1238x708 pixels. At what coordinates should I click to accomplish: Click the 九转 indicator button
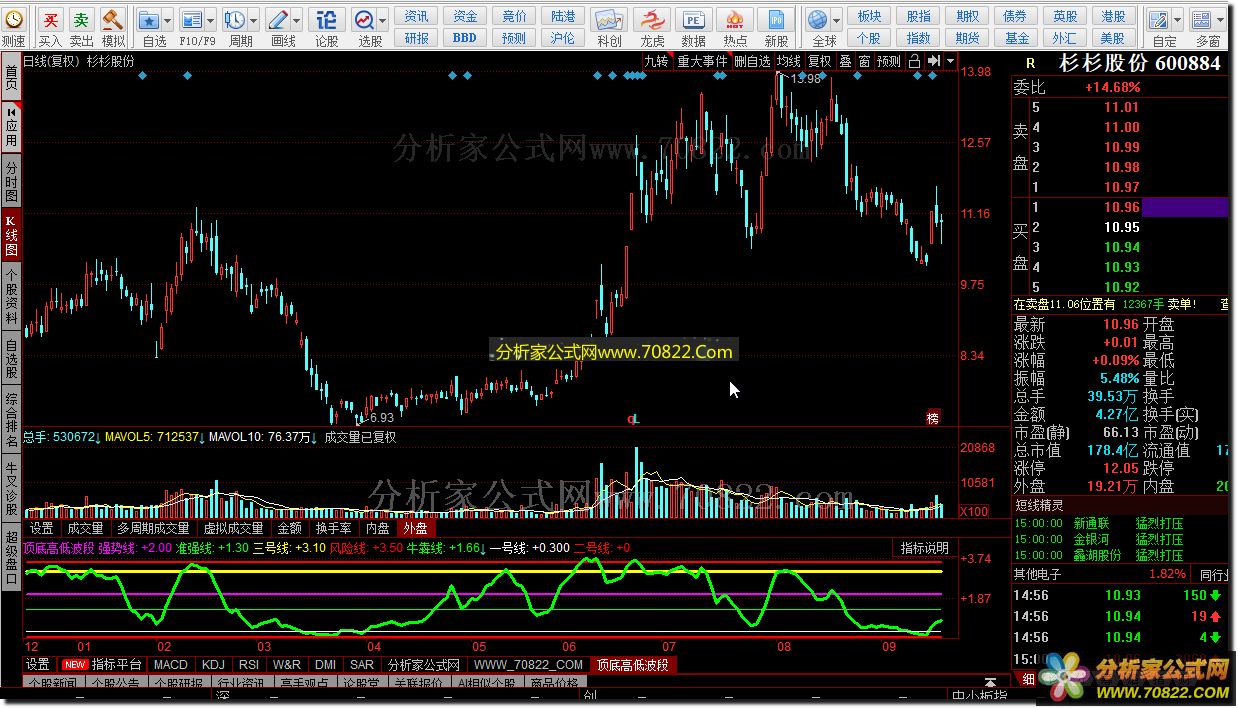656,61
